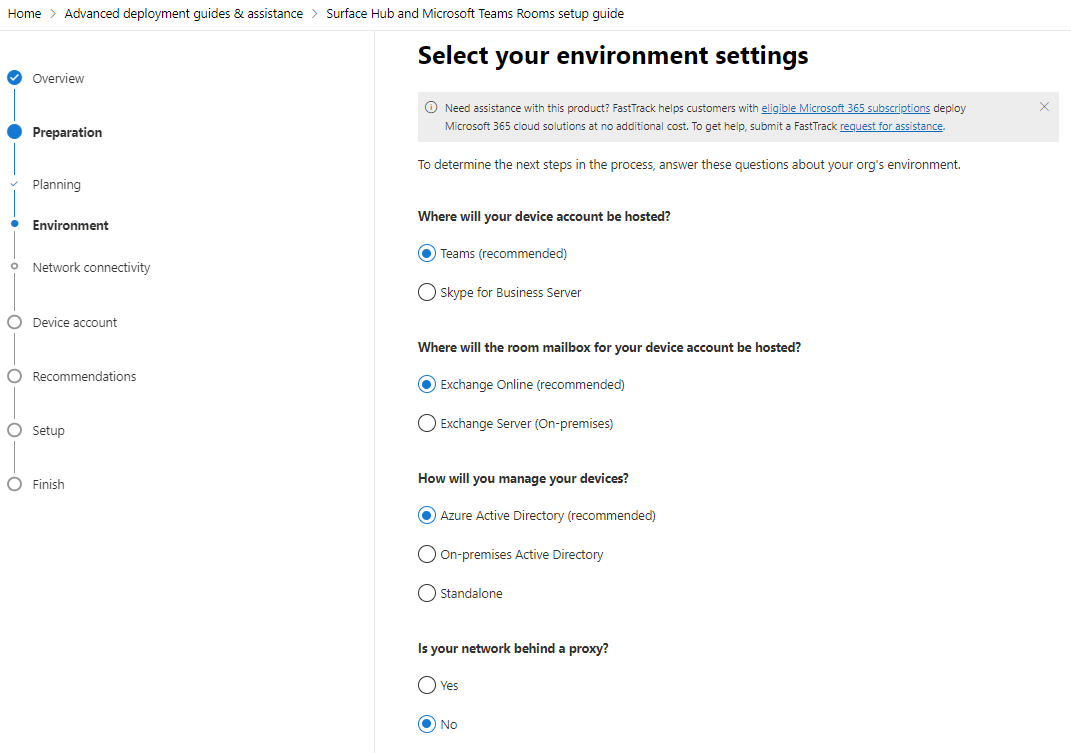Click Home breadcrumb link

point(24,14)
